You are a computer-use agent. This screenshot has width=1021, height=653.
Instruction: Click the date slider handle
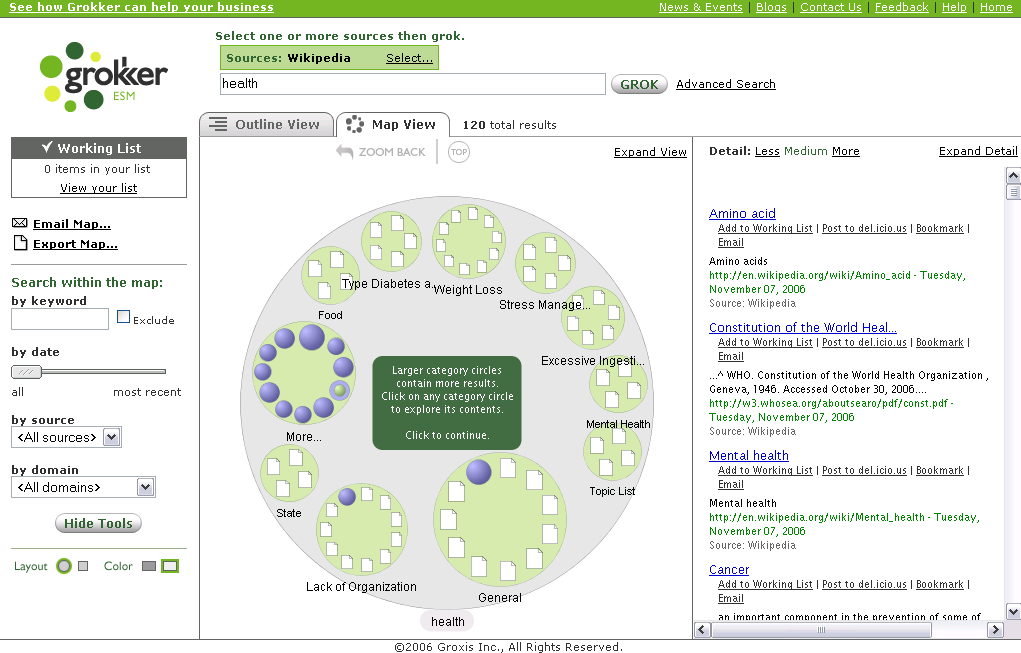(26, 372)
